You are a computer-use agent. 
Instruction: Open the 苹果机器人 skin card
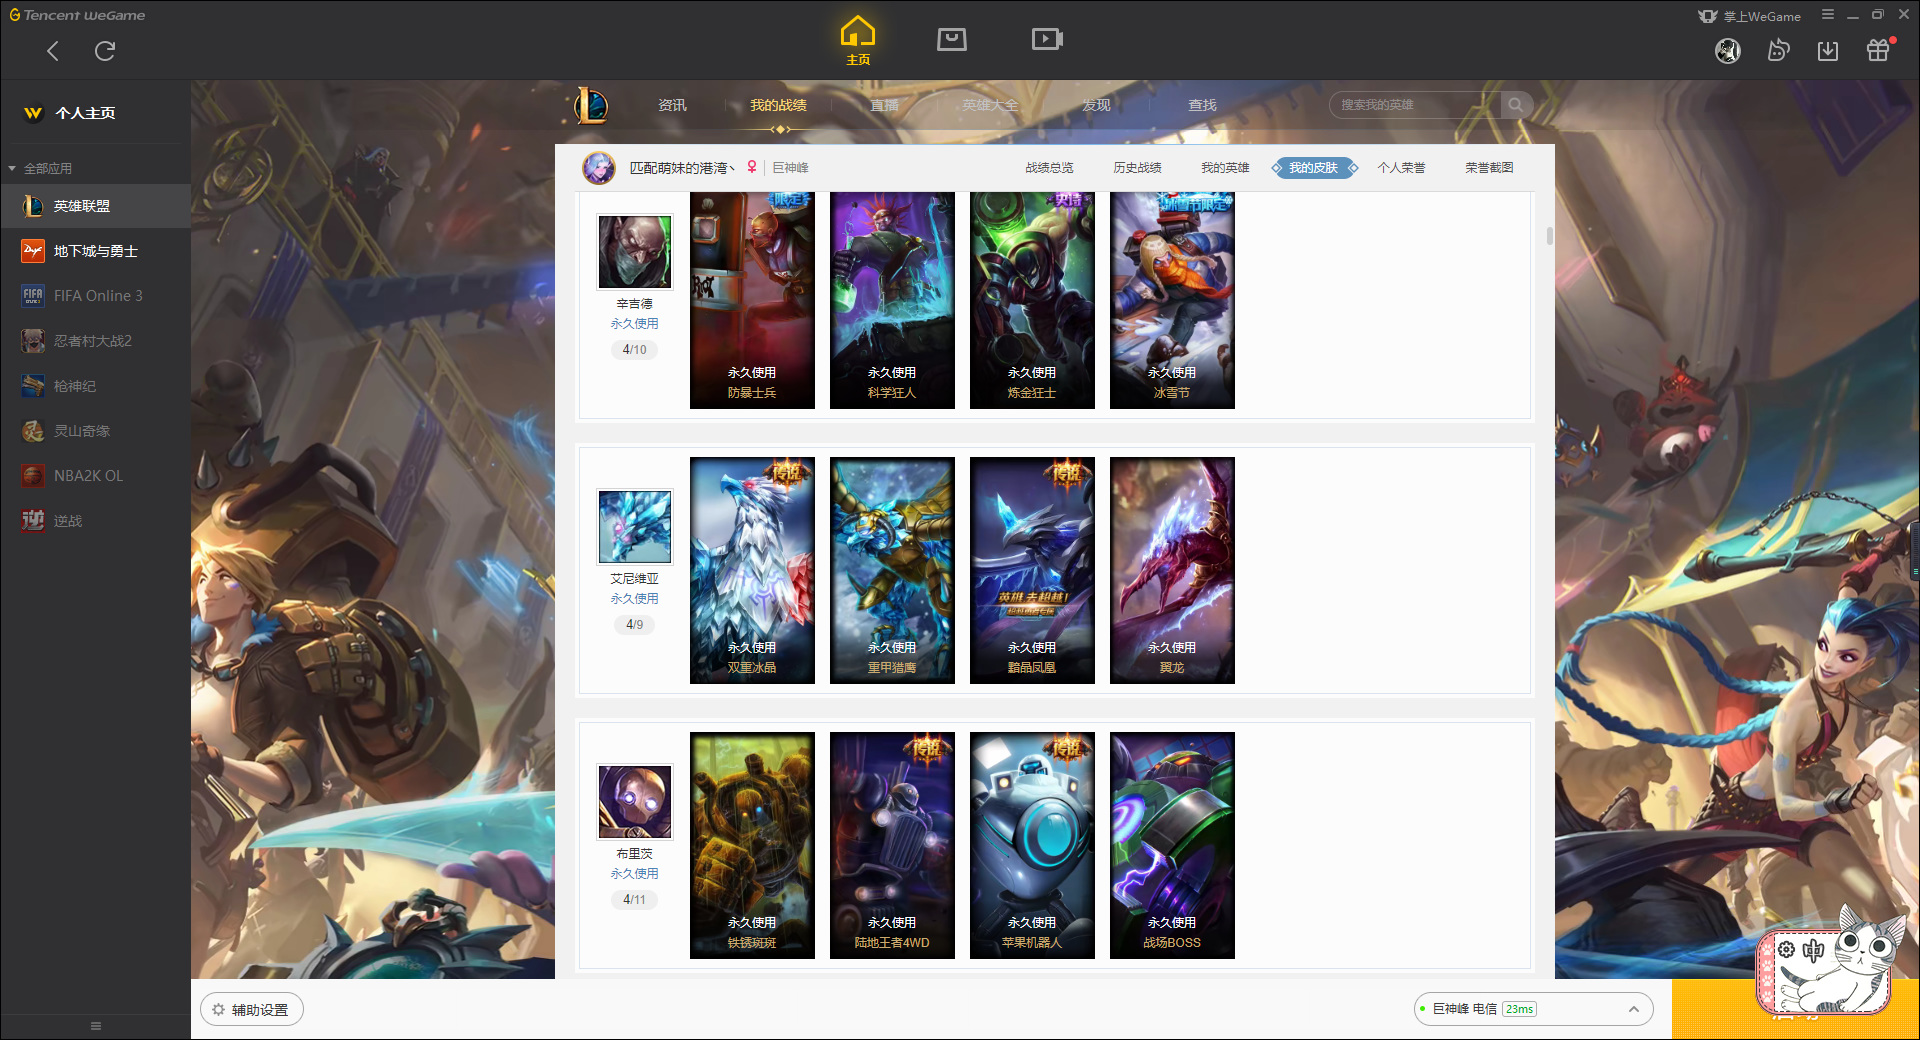(x=1032, y=845)
